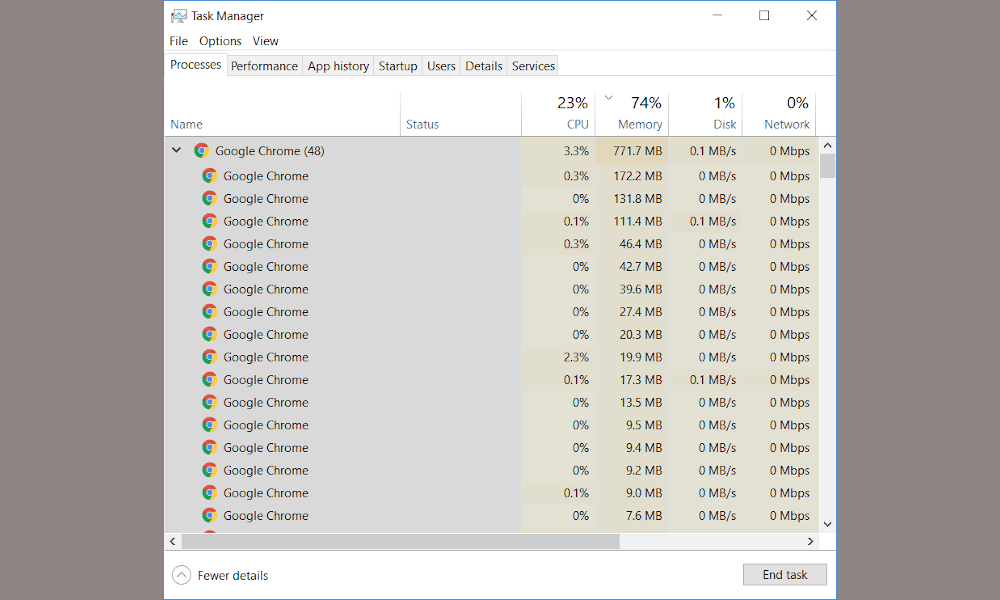Click the 3.3% CPU value

(576, 151)
